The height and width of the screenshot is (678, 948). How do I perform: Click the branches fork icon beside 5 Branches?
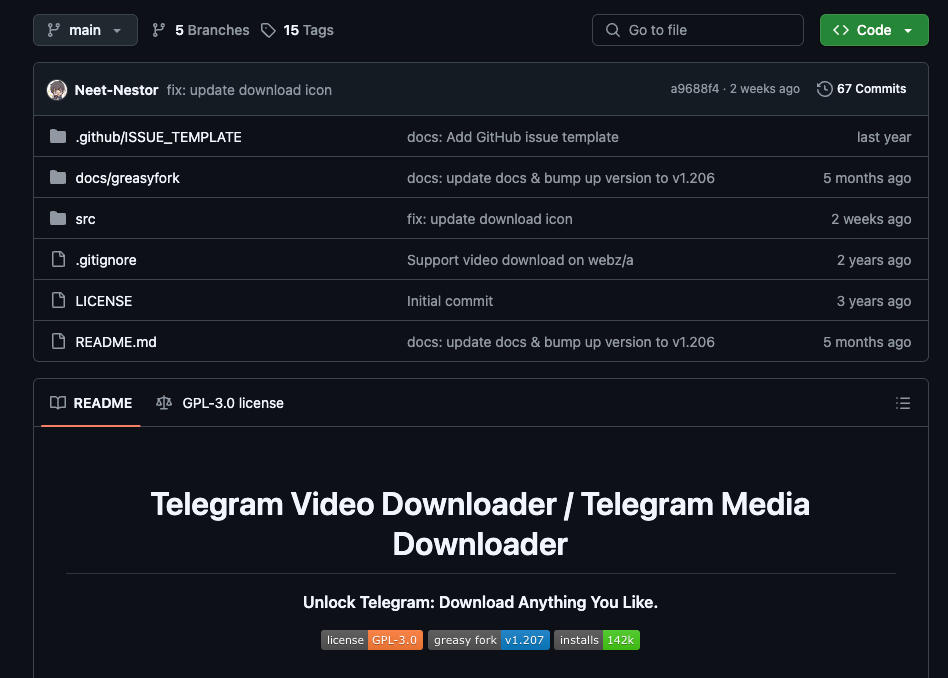point(159,30)
